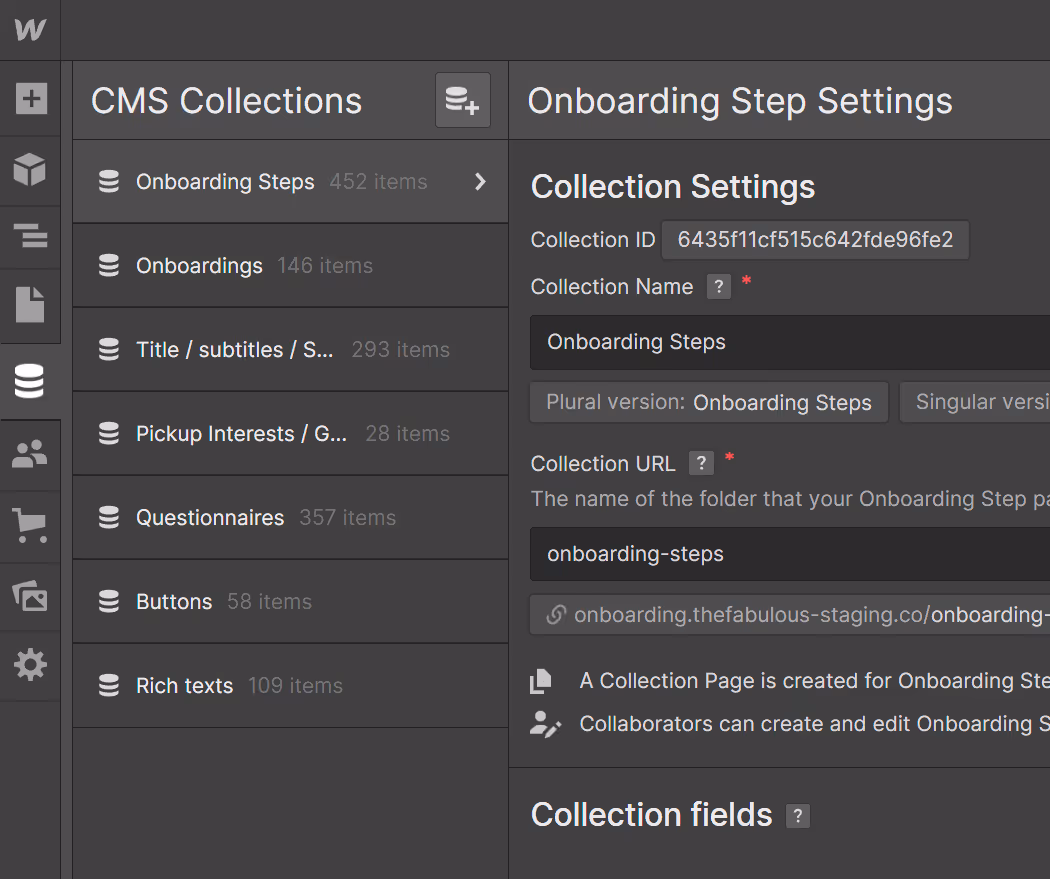Click the Singular version tag

[975, 402]
